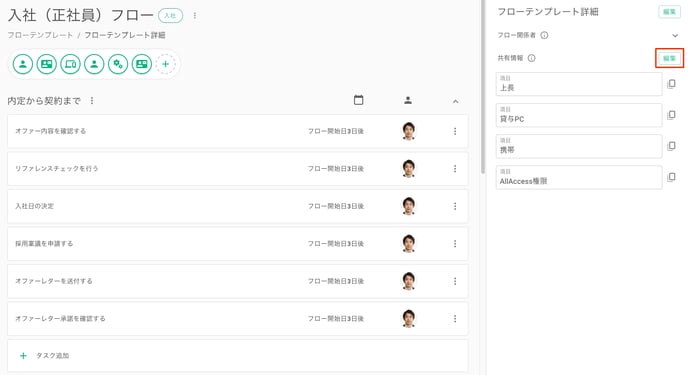Screen dimensions: 688x375
Task: Open the リファレンスチェックを行う task
Action: click(x=238, y=169)
